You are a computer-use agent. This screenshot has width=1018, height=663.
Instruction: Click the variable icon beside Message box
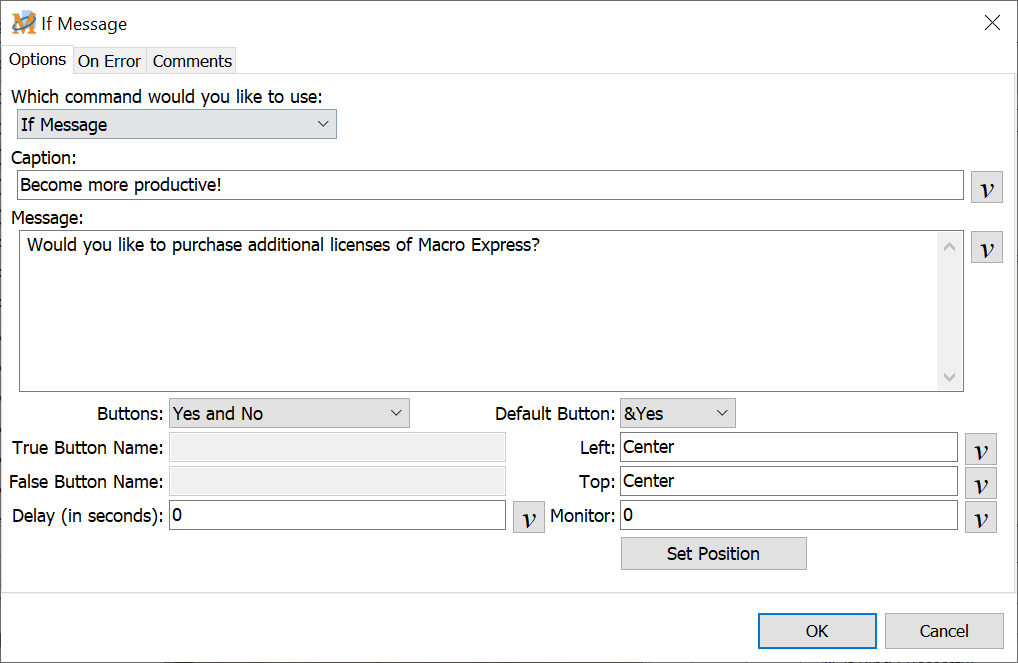[986, 247]
